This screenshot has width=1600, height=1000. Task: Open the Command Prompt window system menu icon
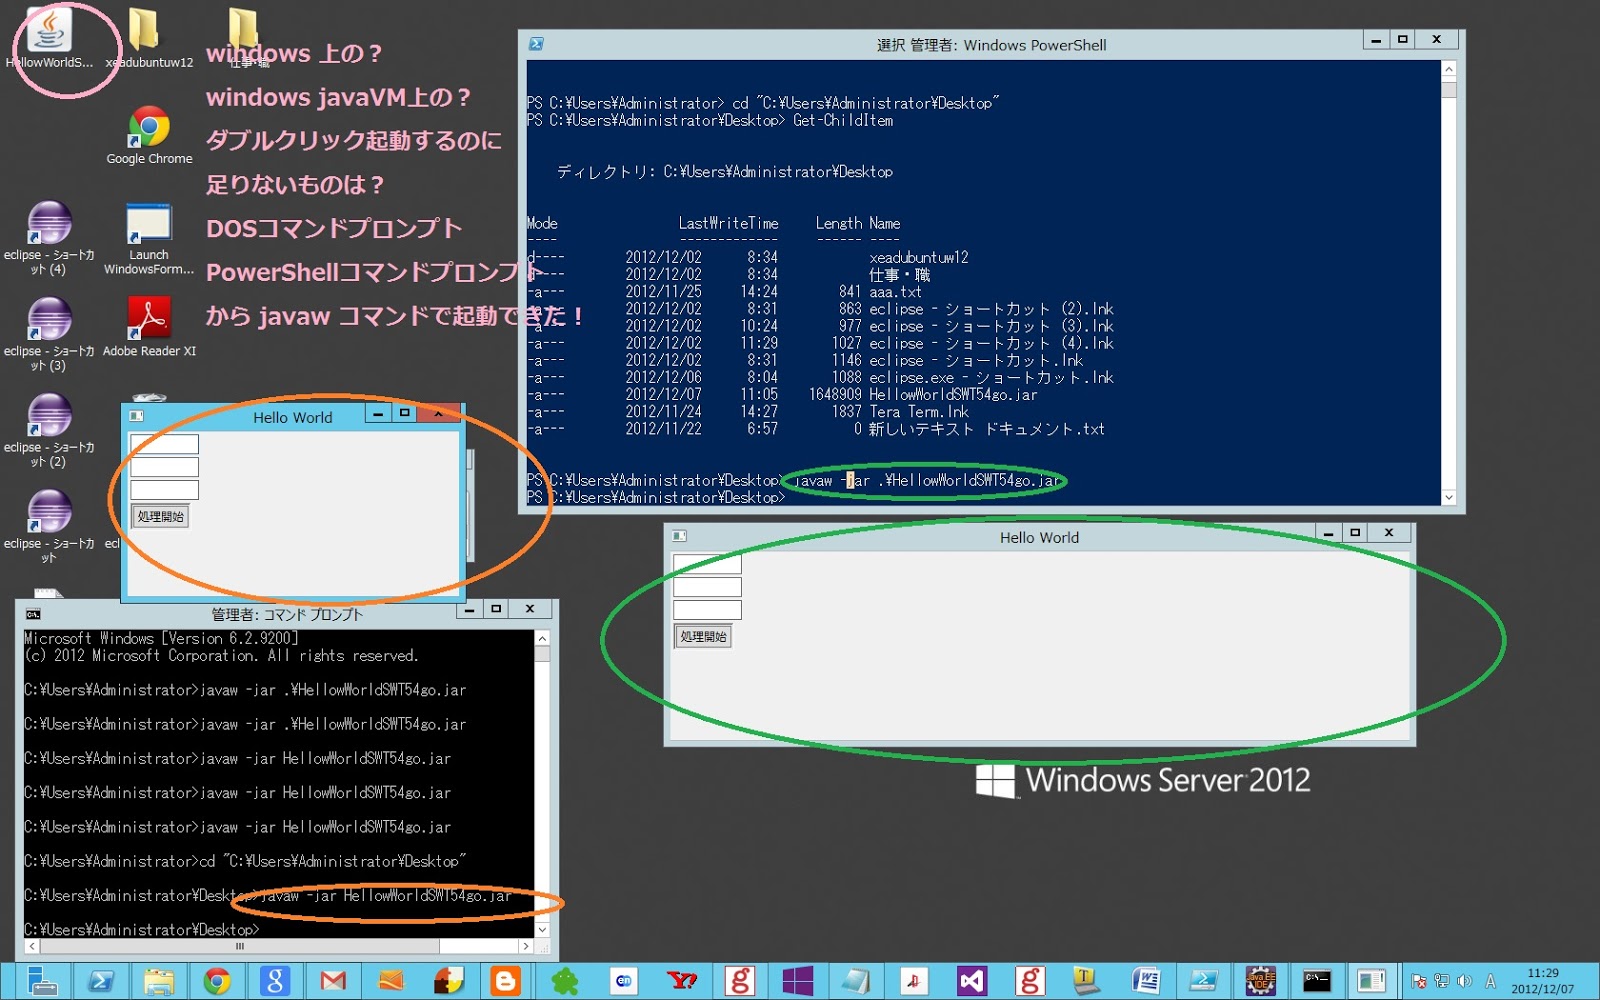tap(33, 614)
